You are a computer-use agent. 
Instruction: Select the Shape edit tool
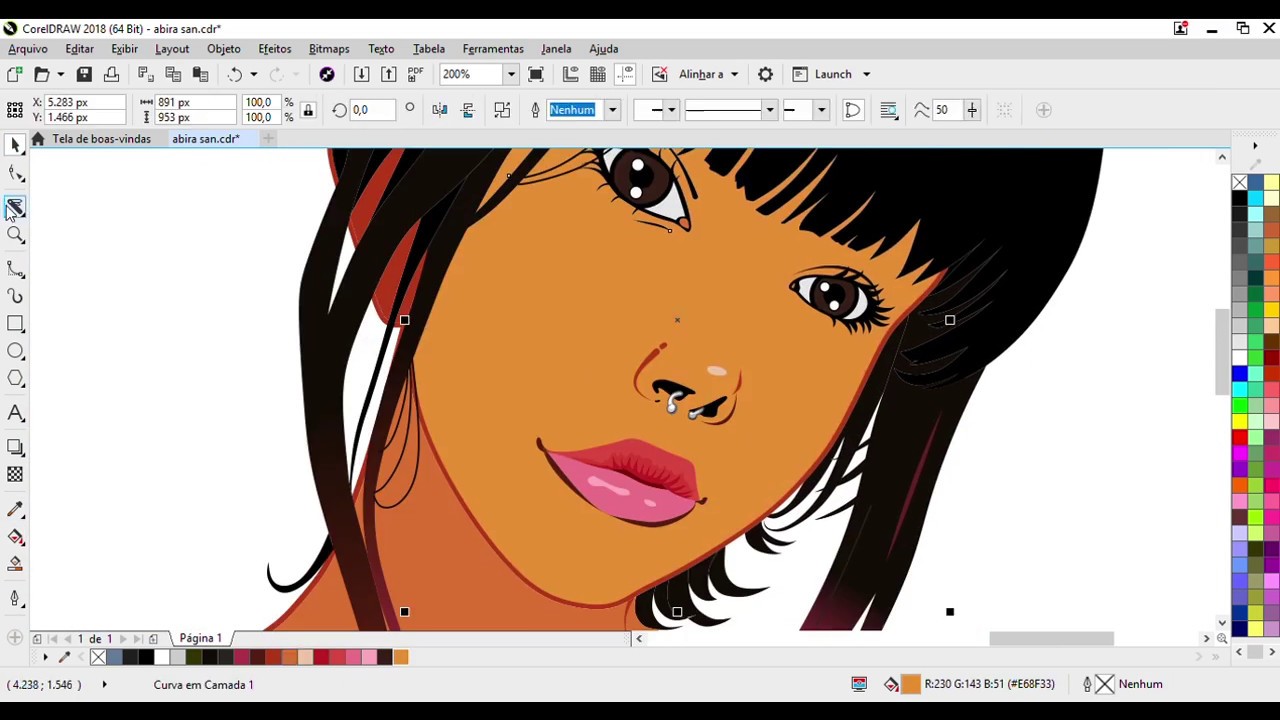click(x=15, y=175)
